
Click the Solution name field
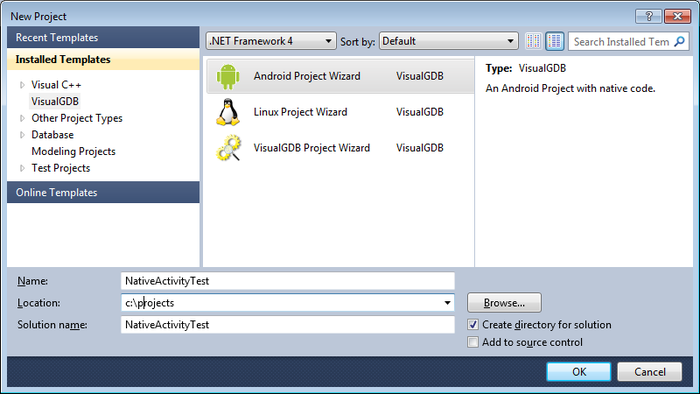[288, 325]
